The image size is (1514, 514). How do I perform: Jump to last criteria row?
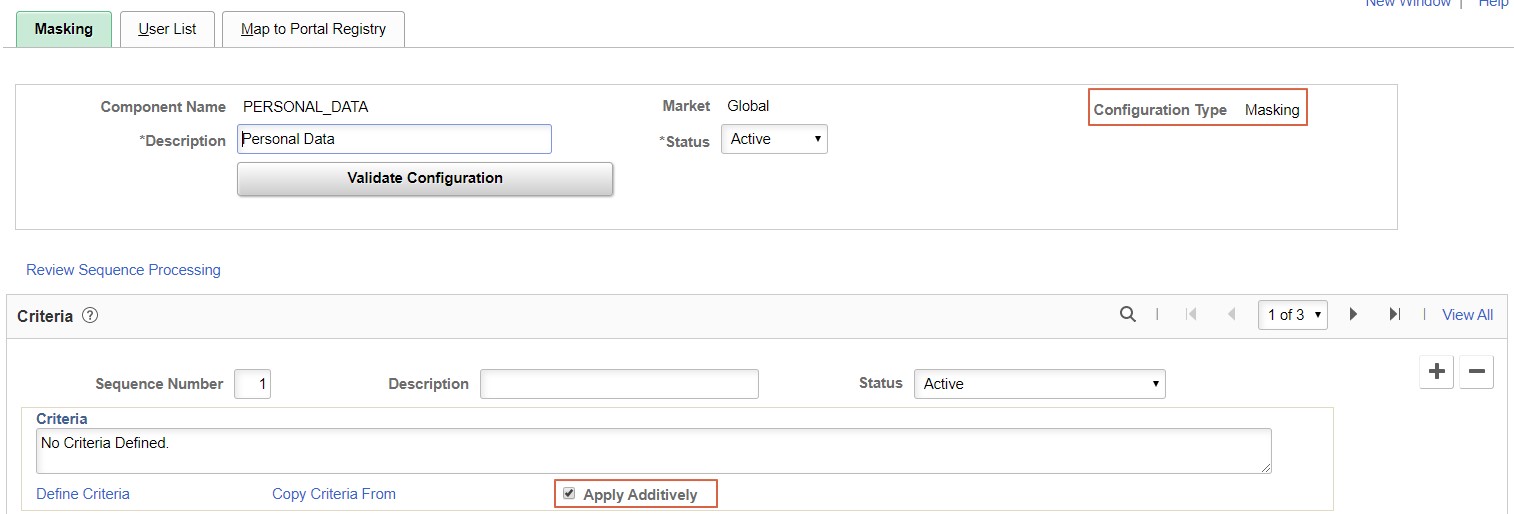tap(1394, 314)
